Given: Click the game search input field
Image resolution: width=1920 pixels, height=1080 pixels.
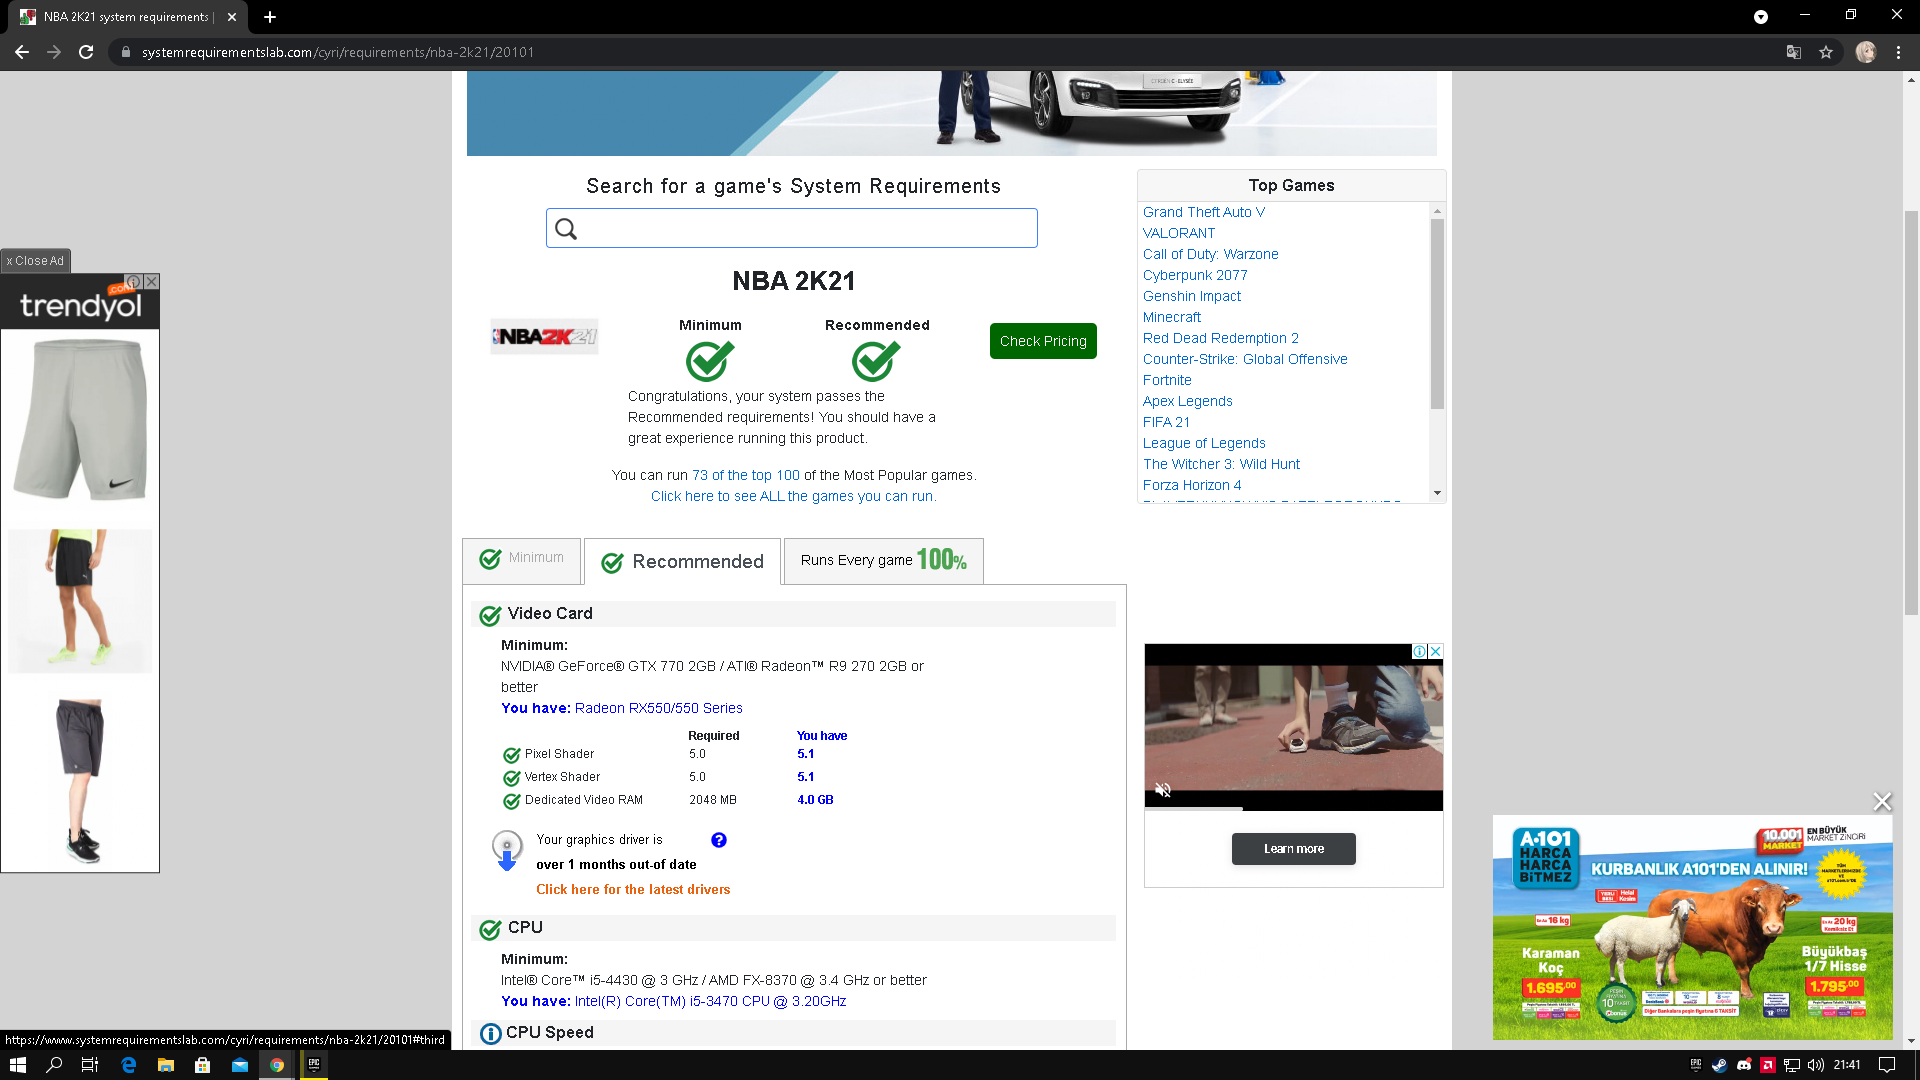Looking at the screenshot, I should tap(792, 229).
